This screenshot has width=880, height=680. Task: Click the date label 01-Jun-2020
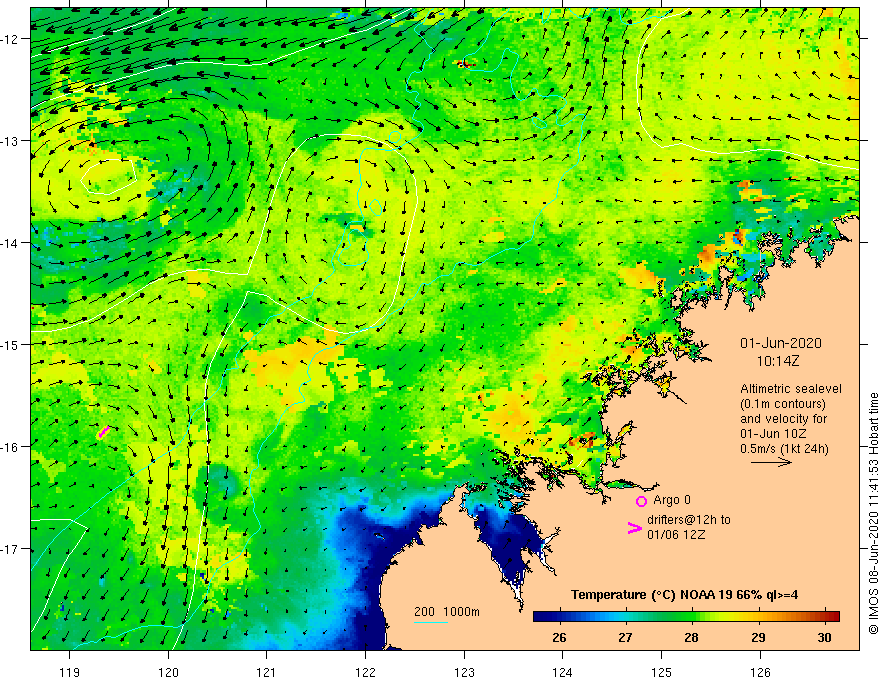780,343
